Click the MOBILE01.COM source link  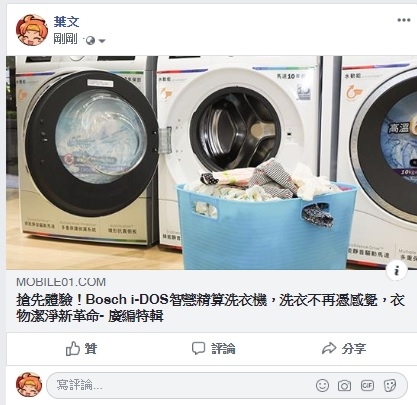(x=61, y=282)
